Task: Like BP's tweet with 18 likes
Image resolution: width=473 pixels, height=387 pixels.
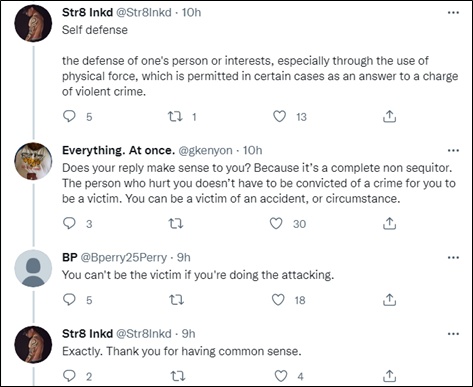Action: [278, 300]
